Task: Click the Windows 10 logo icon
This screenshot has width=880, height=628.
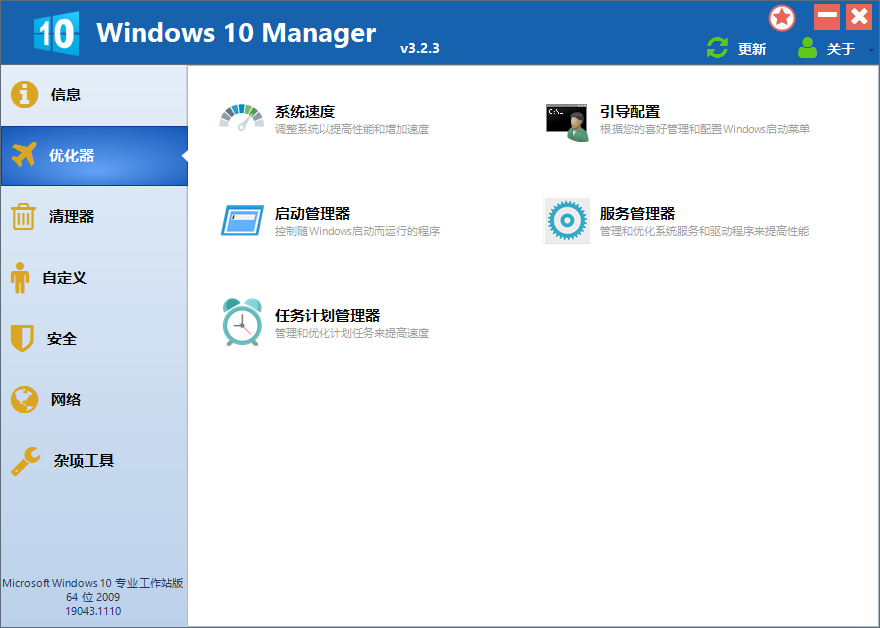Action: click(56, 33)
